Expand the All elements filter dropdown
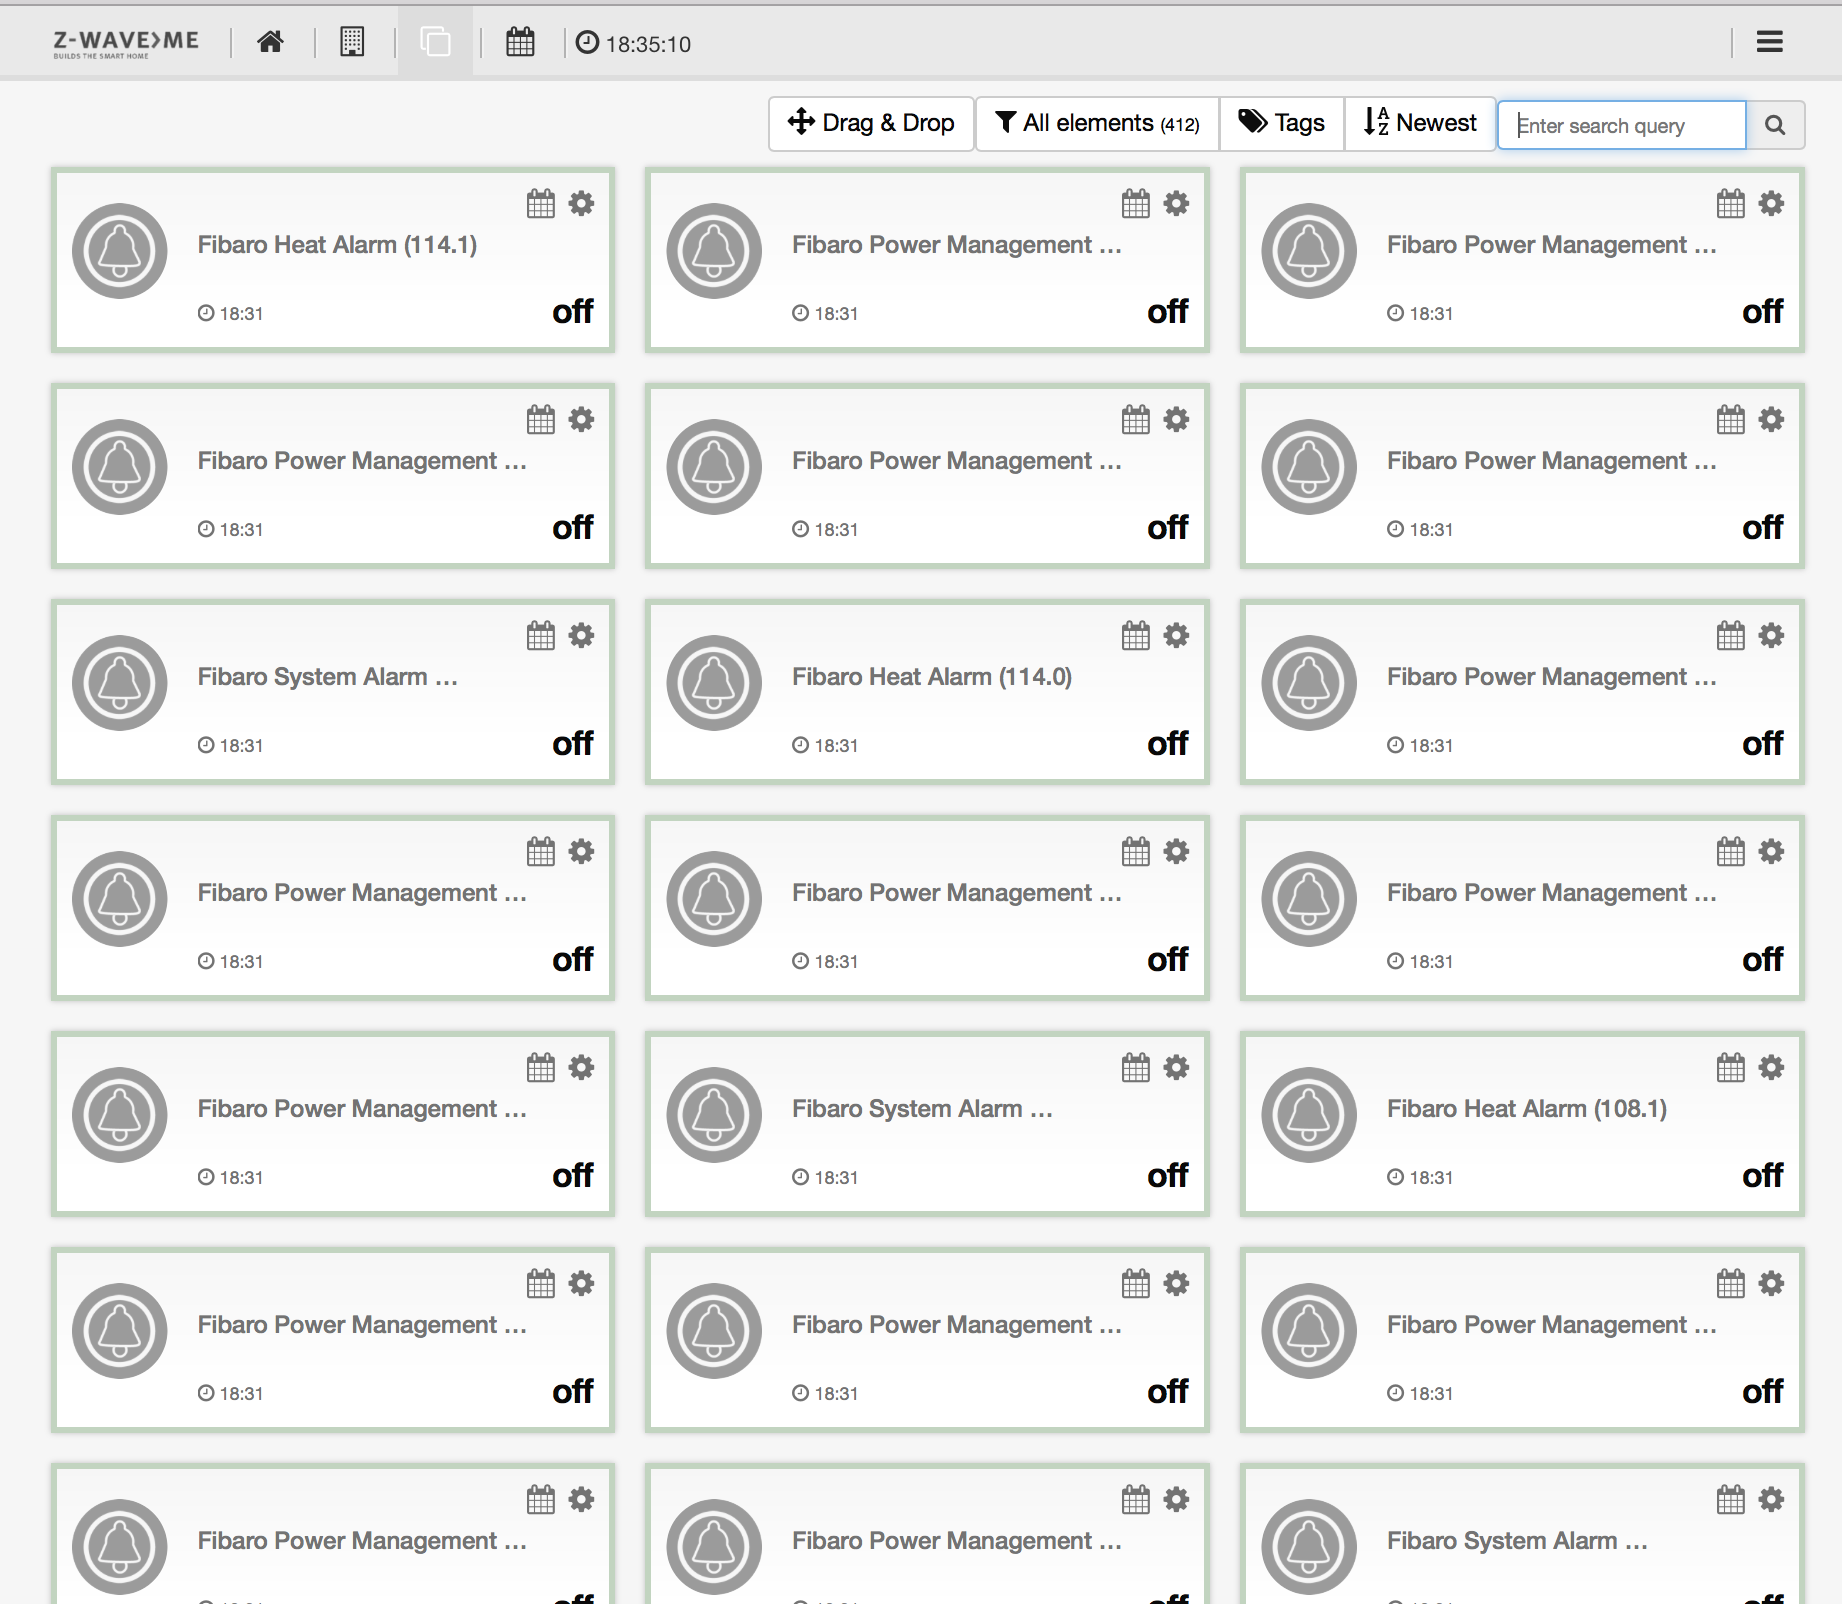The image size is (1842, 1604). tap(1097, 123)
